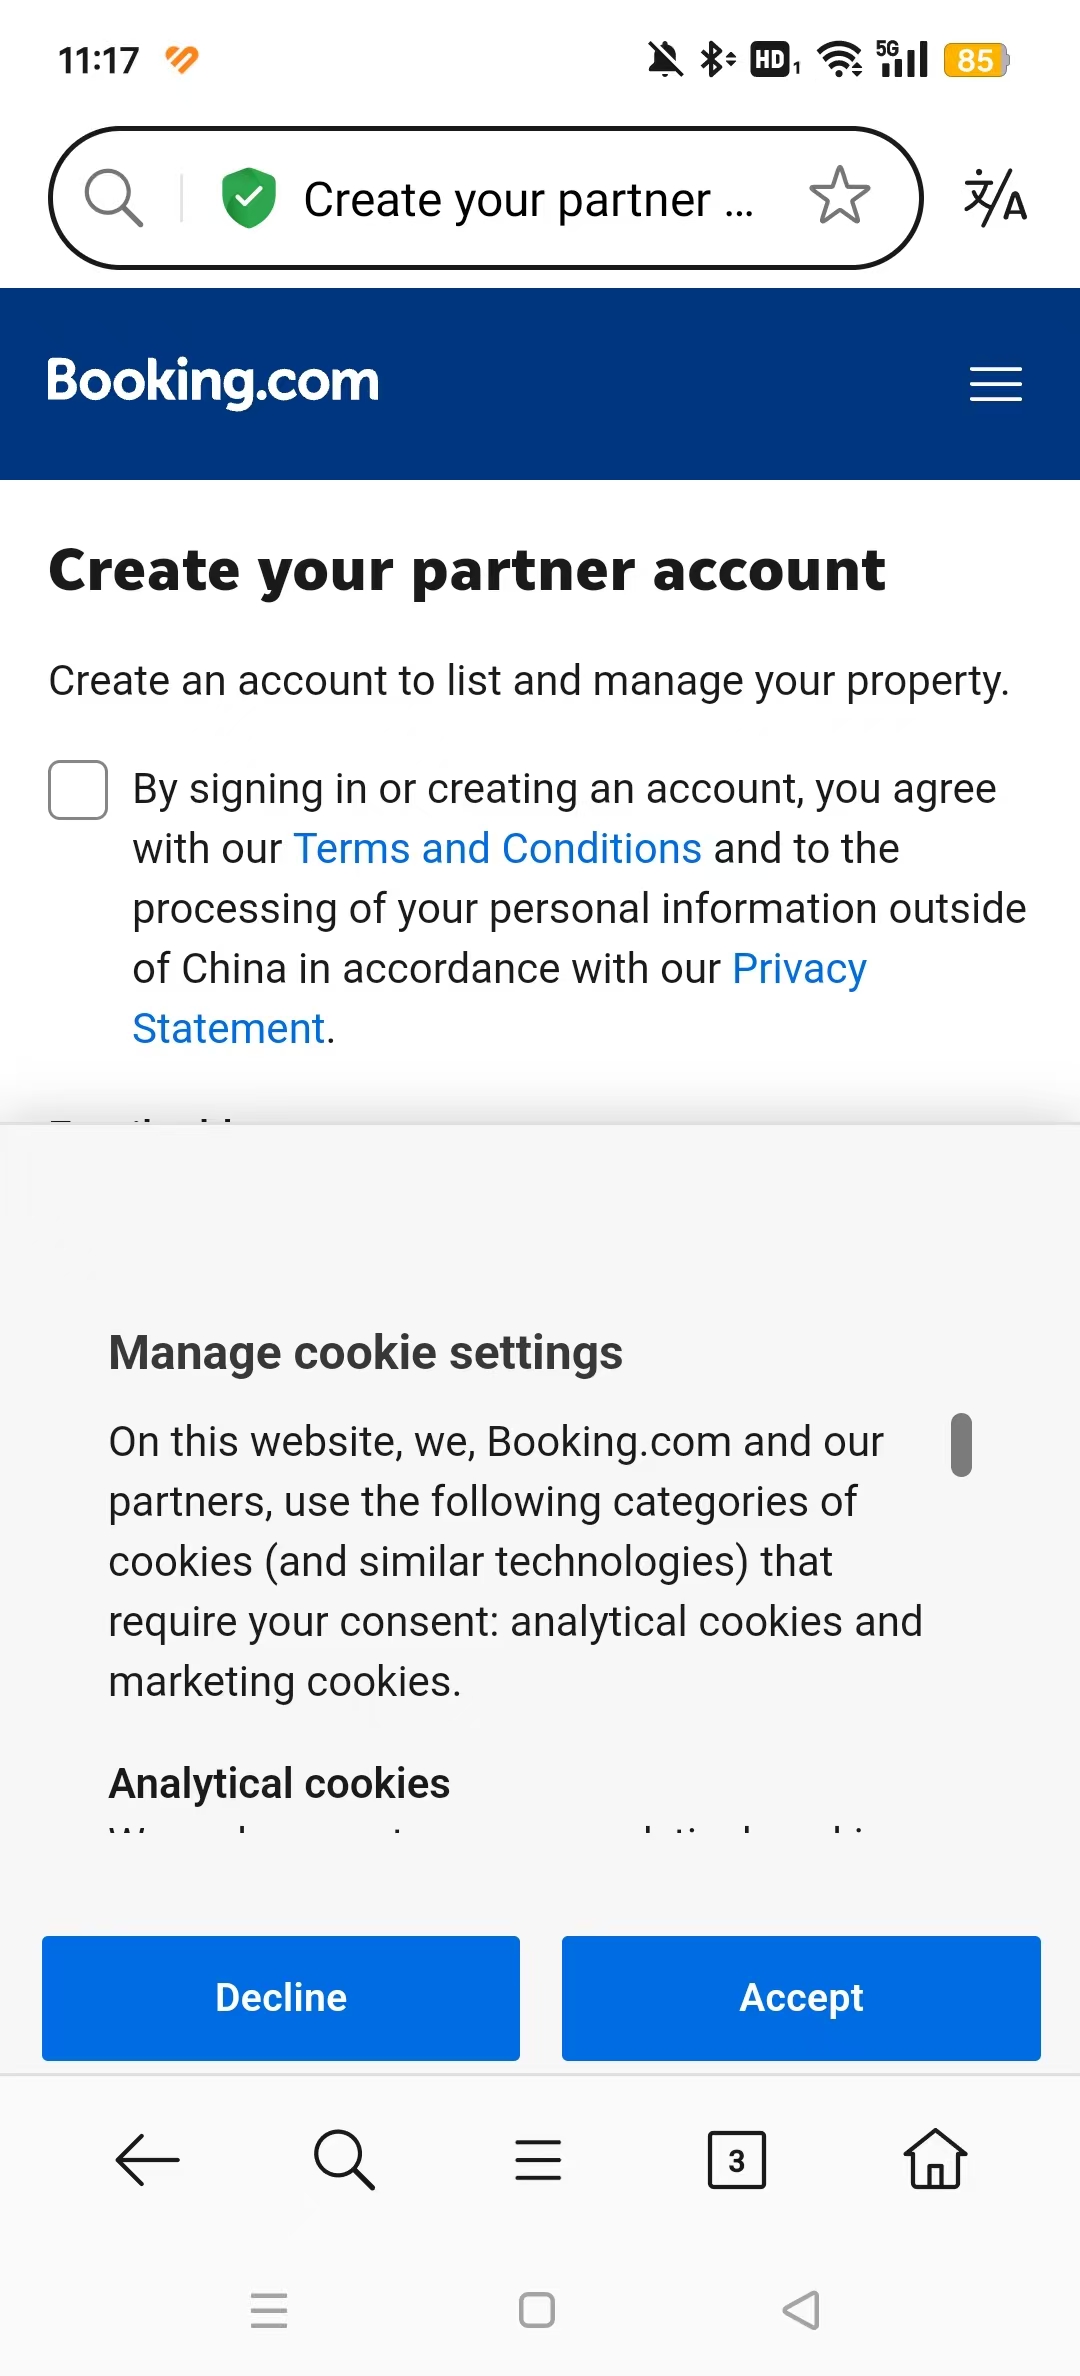The width and height of the screenshot is (1080, 2376).
Task: Open Android recent apps button
Action: click(269, 2310)
